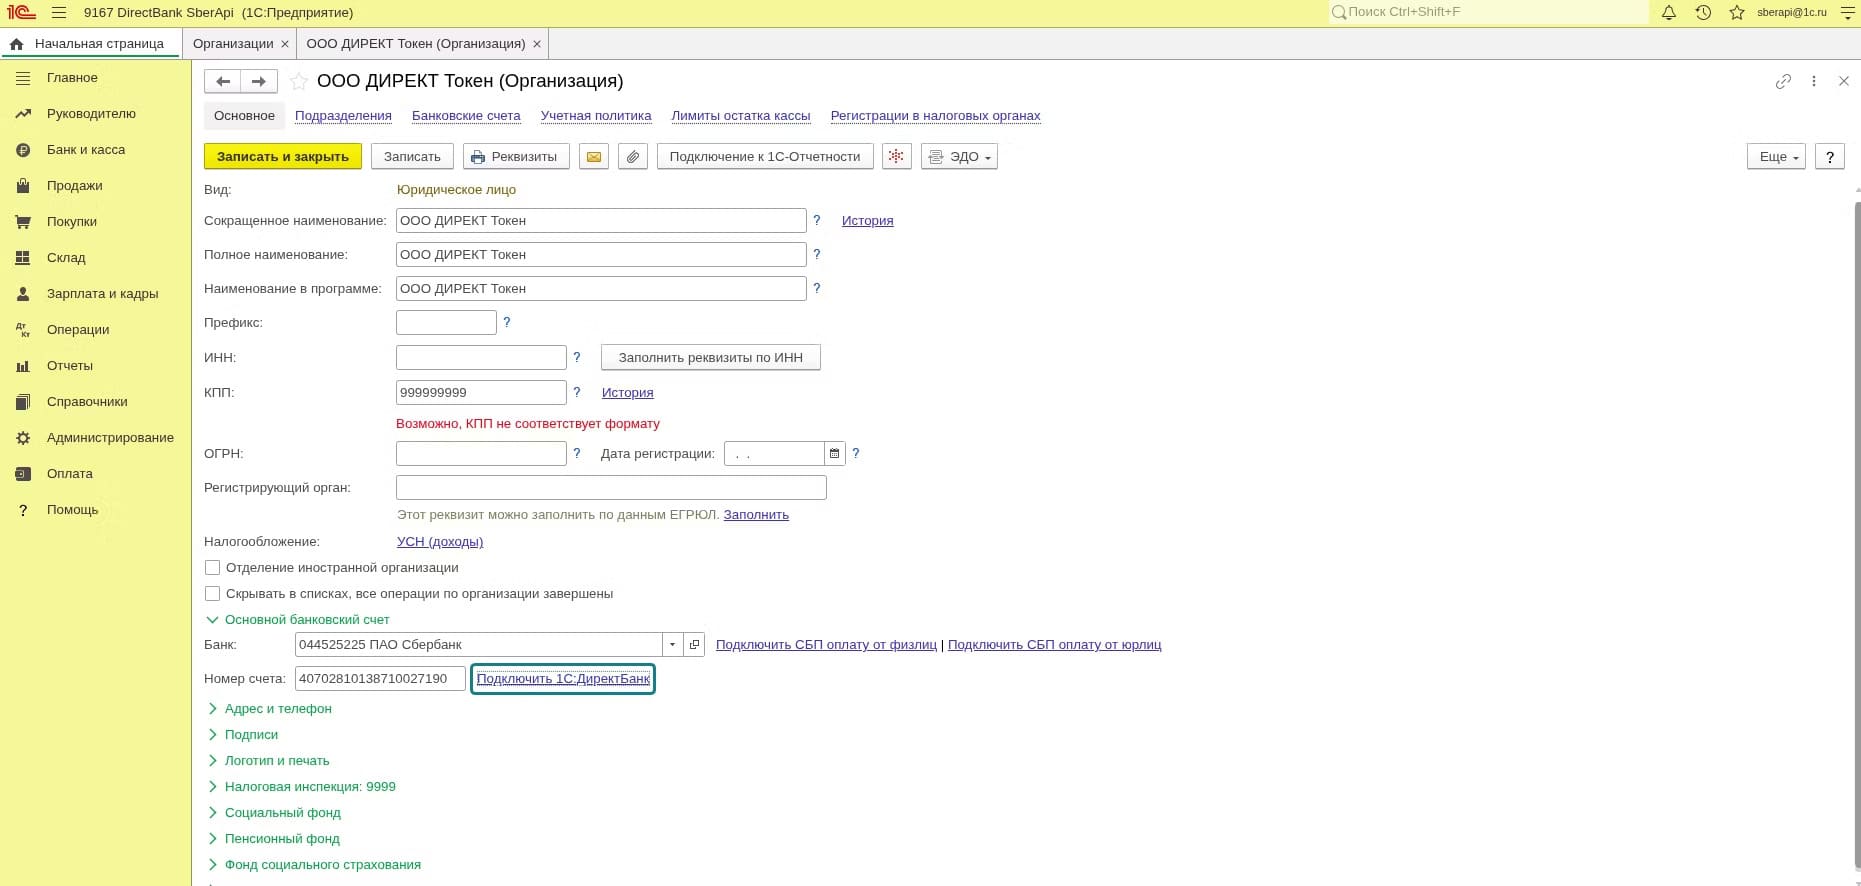The image size is (1861, 886).
Task: Switch to Банковские счета tab
Action: coord(466,116)
